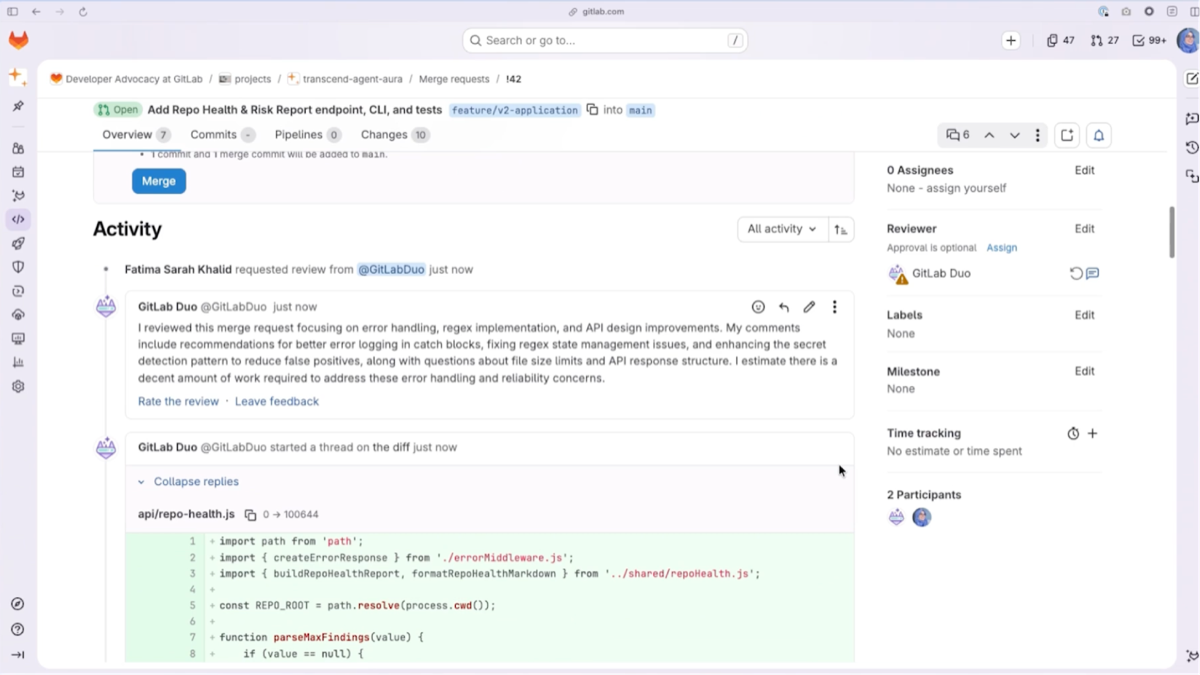Collapse replies in the diff thread
Screen dimensions: 1200x675
[188, 482]
